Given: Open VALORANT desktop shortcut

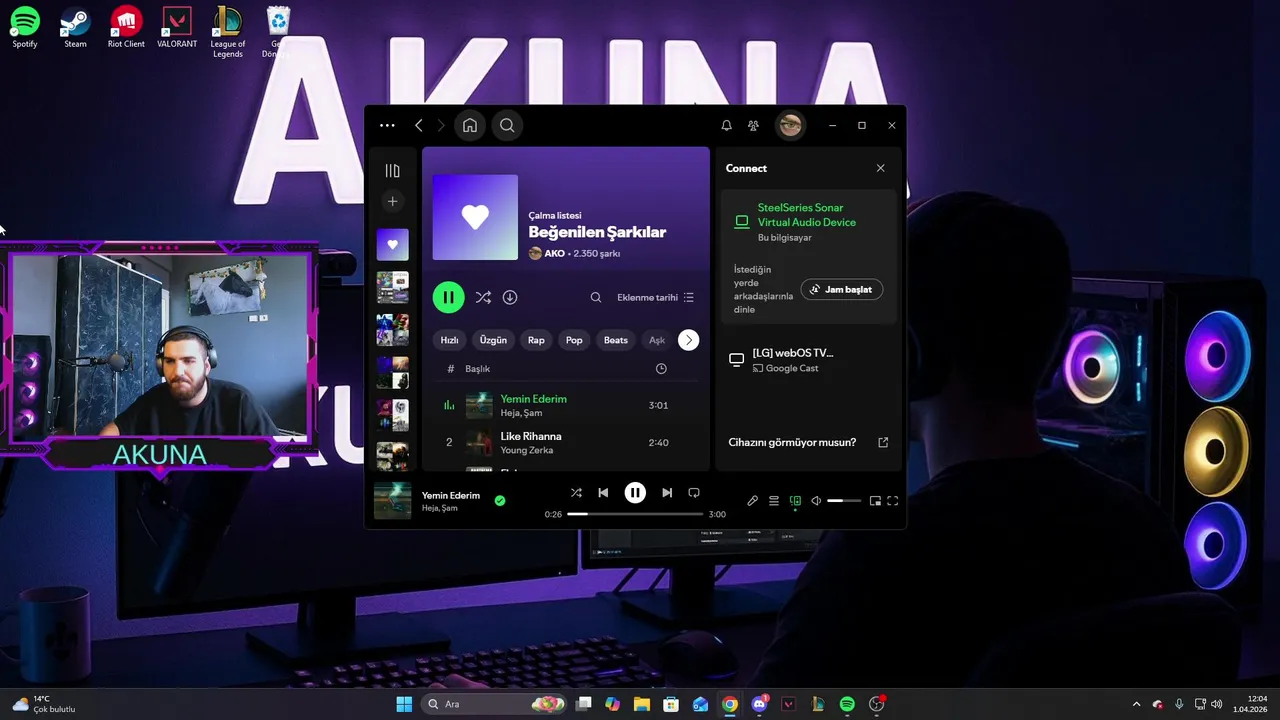Looking at the screenshot, I should click(x=177, y=28).
